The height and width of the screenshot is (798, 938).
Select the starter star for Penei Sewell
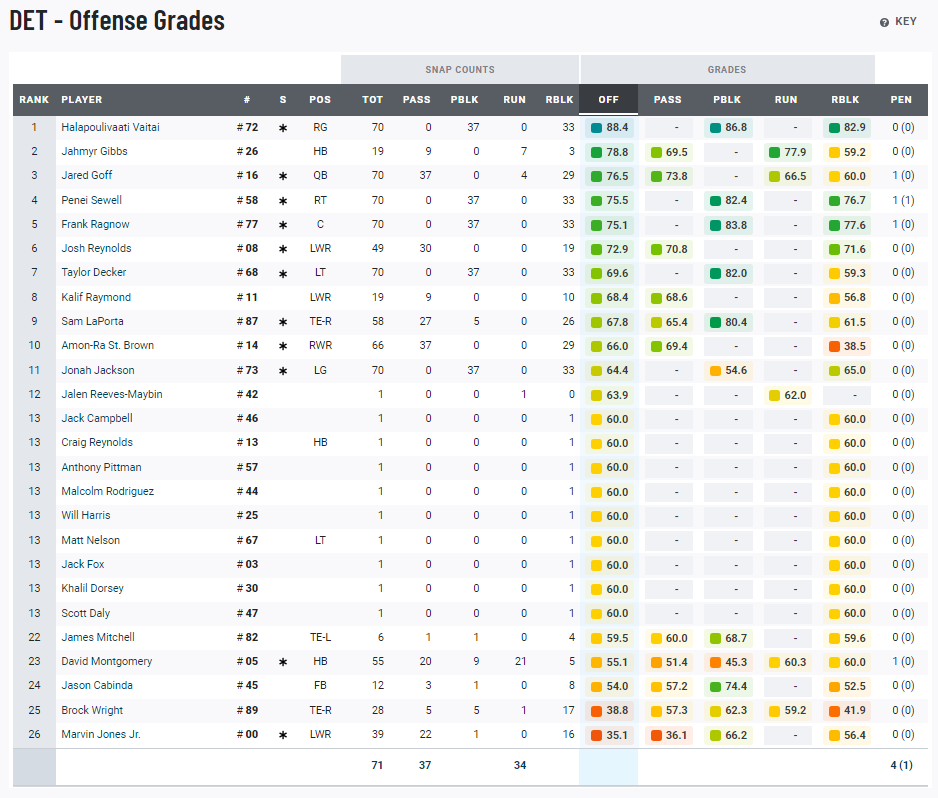pyautogui.click(x=283, y=200)
